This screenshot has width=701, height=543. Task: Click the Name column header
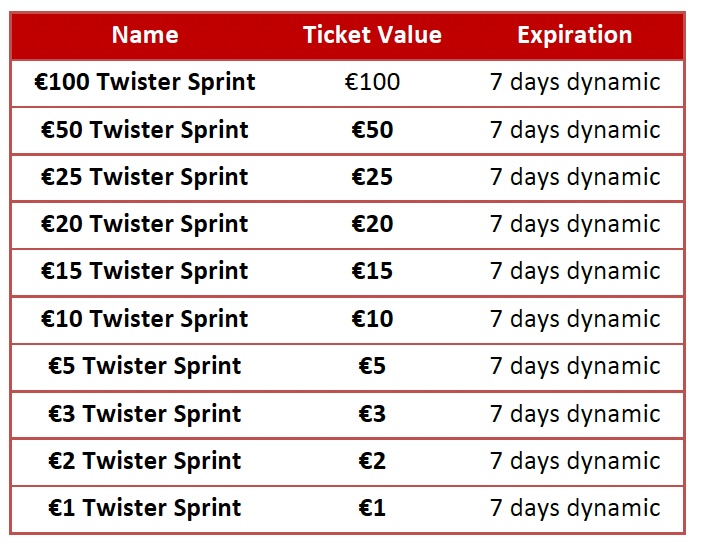point(145,35)
